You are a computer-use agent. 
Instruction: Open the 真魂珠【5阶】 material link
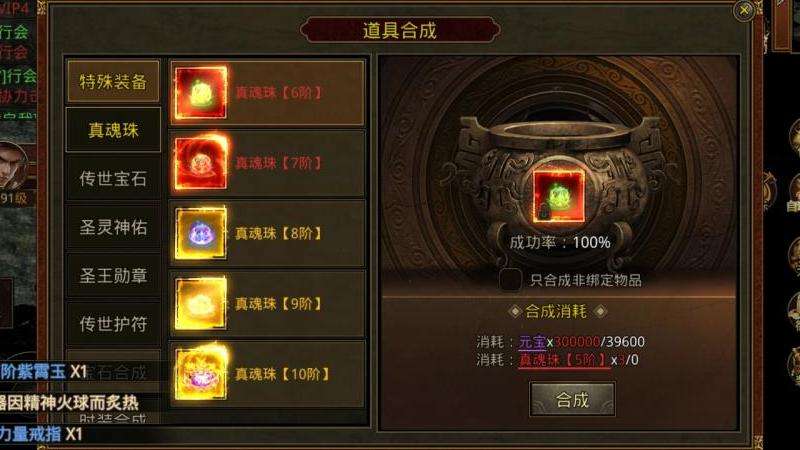564,360
